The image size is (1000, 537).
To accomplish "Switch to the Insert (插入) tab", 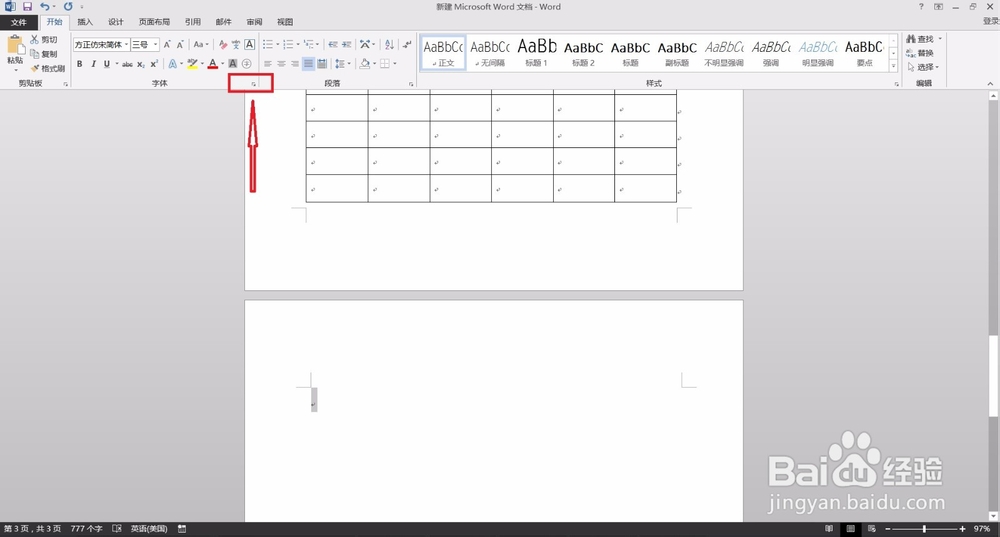I will pos(85,22).
